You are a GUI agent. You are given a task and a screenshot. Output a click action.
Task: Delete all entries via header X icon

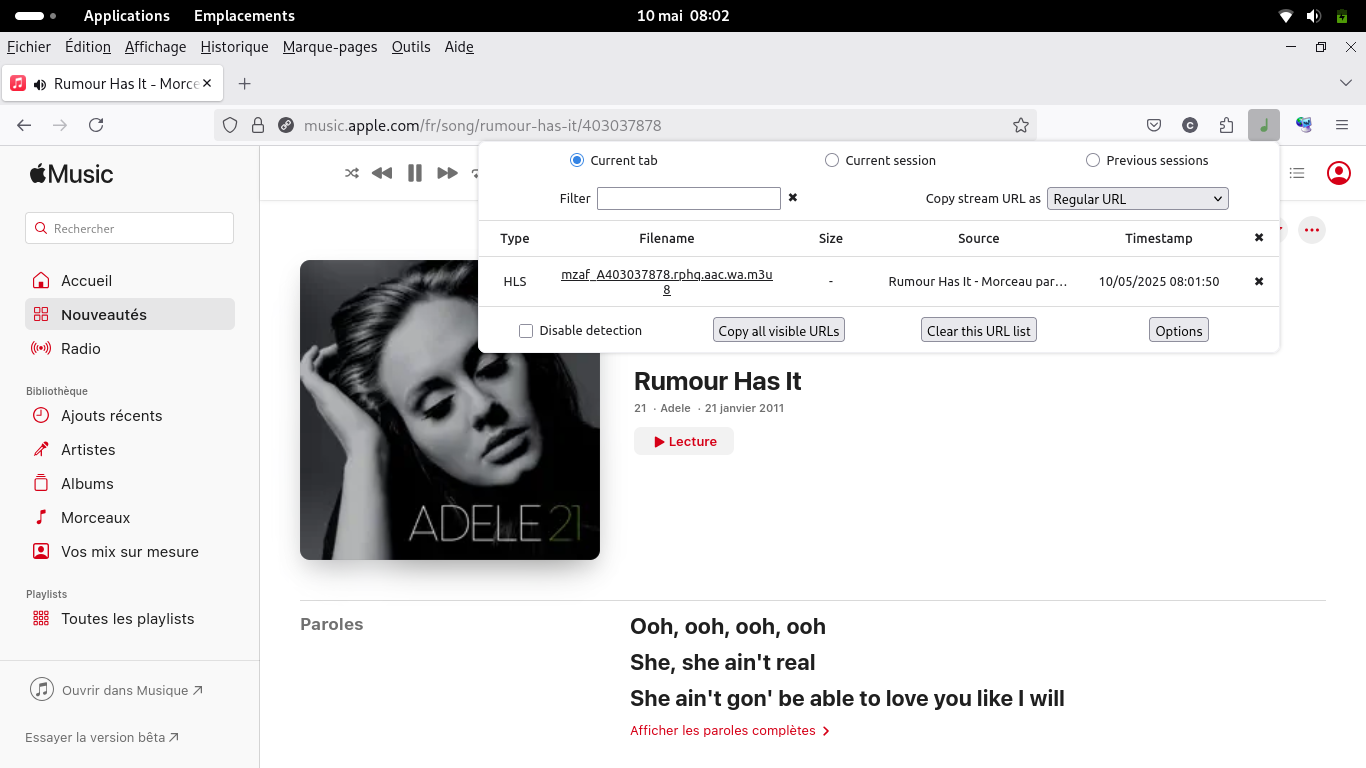point(1259,238)
